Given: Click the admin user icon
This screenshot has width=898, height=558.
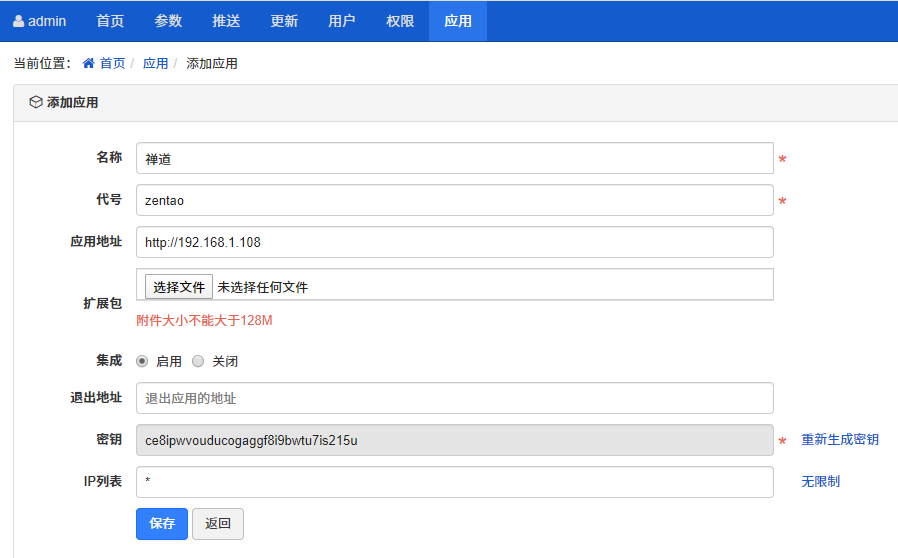Looking at the screenshot, I should (18, 21).
